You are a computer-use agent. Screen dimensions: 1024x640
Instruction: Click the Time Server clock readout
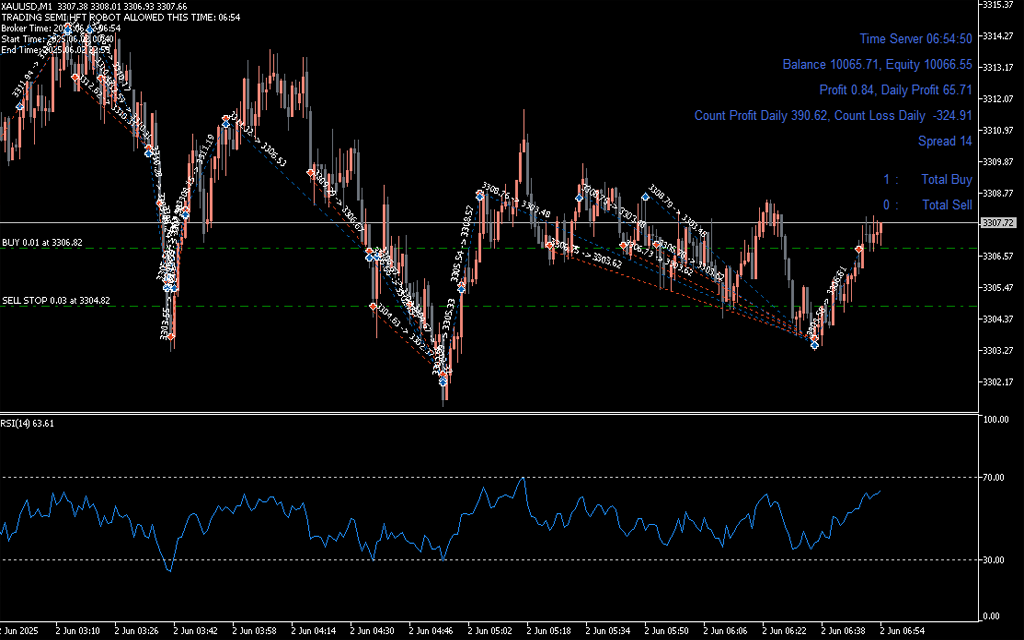[x=915, y=39]
